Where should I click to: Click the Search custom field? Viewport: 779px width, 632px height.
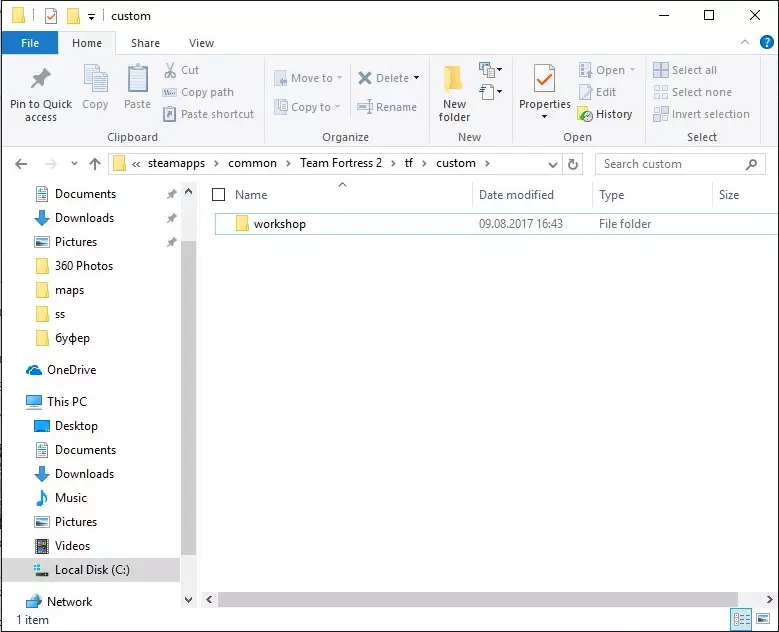pos(680,164)
